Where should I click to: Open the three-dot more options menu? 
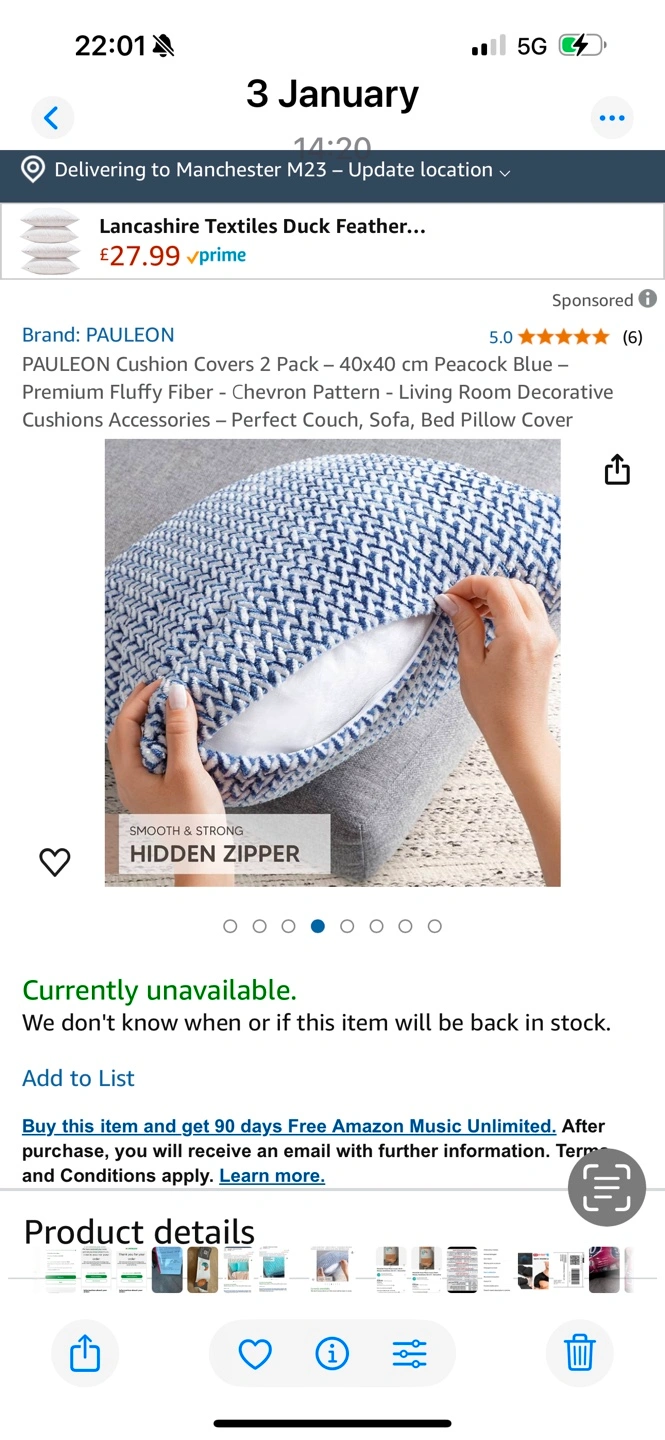pos(612,118)
